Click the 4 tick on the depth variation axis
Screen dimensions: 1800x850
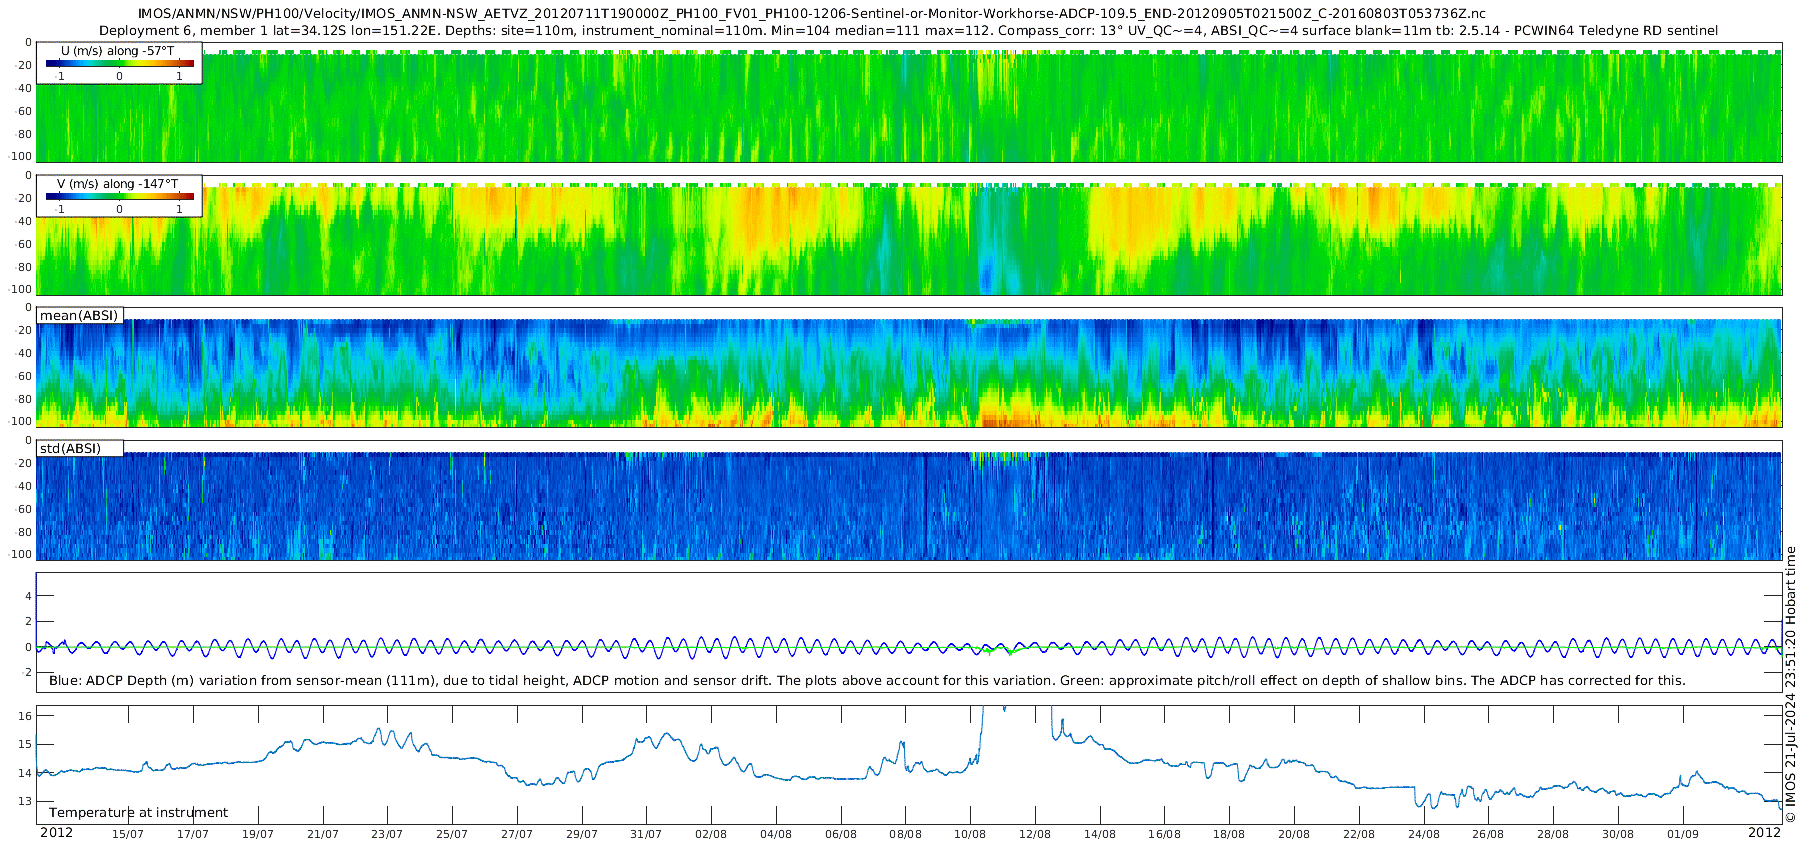pos(29,596)
